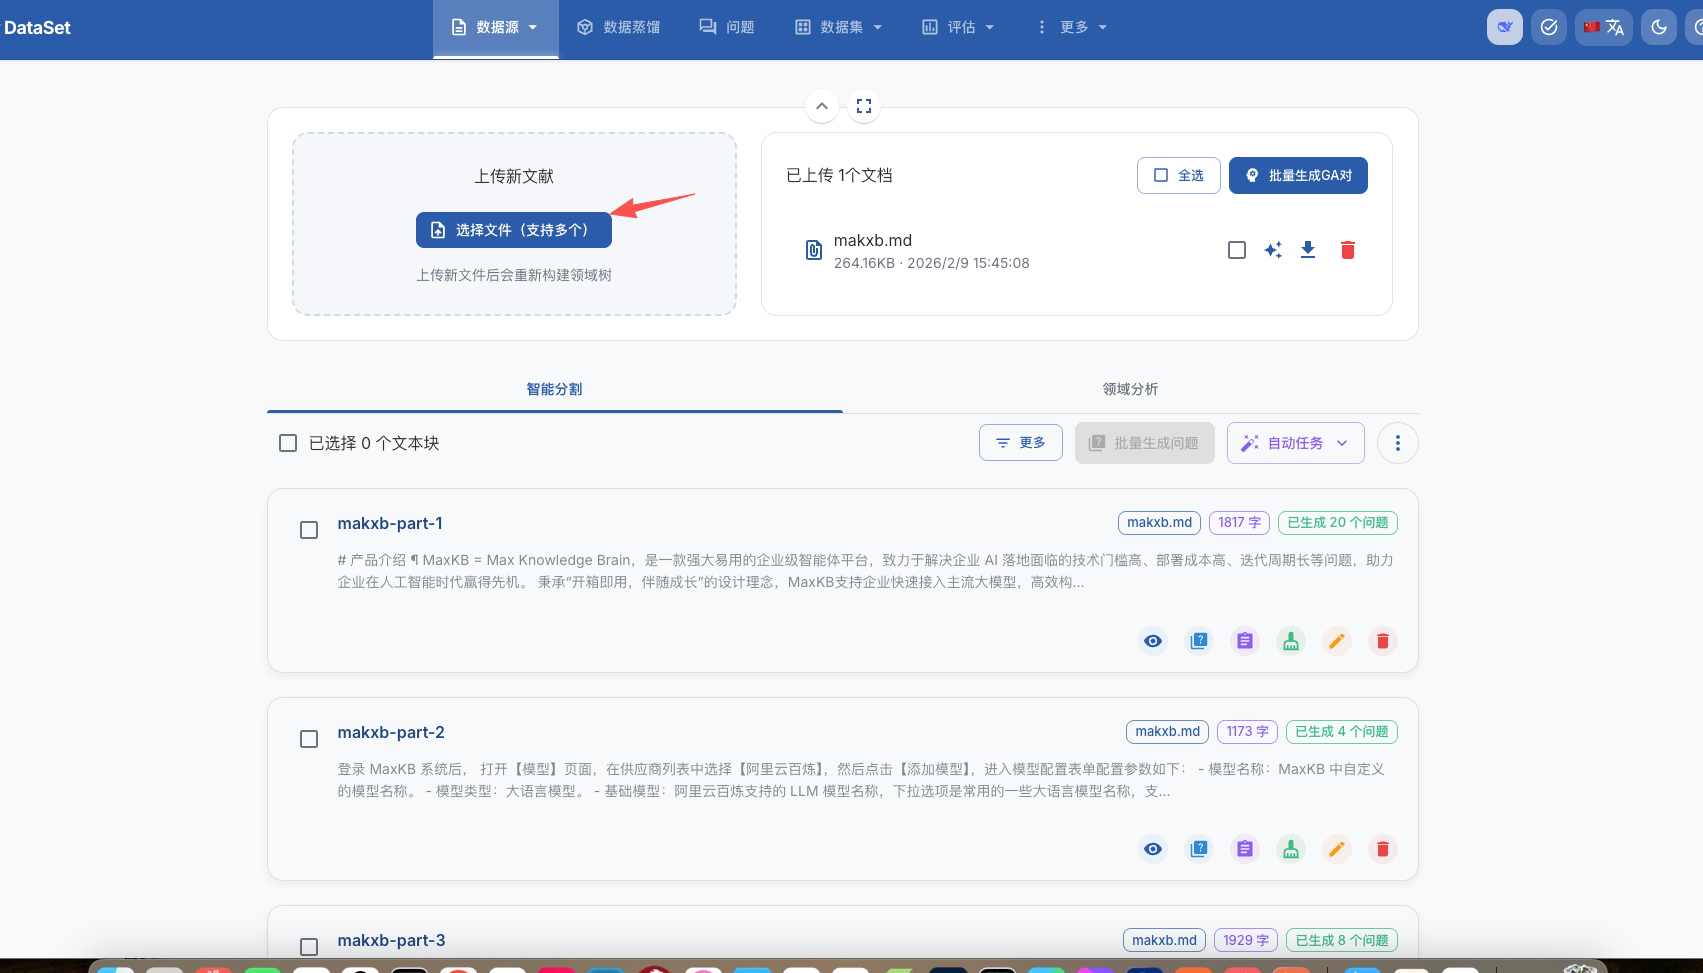
Task: Click the 1929 字 tag
Action: (x=1246, y=940)
